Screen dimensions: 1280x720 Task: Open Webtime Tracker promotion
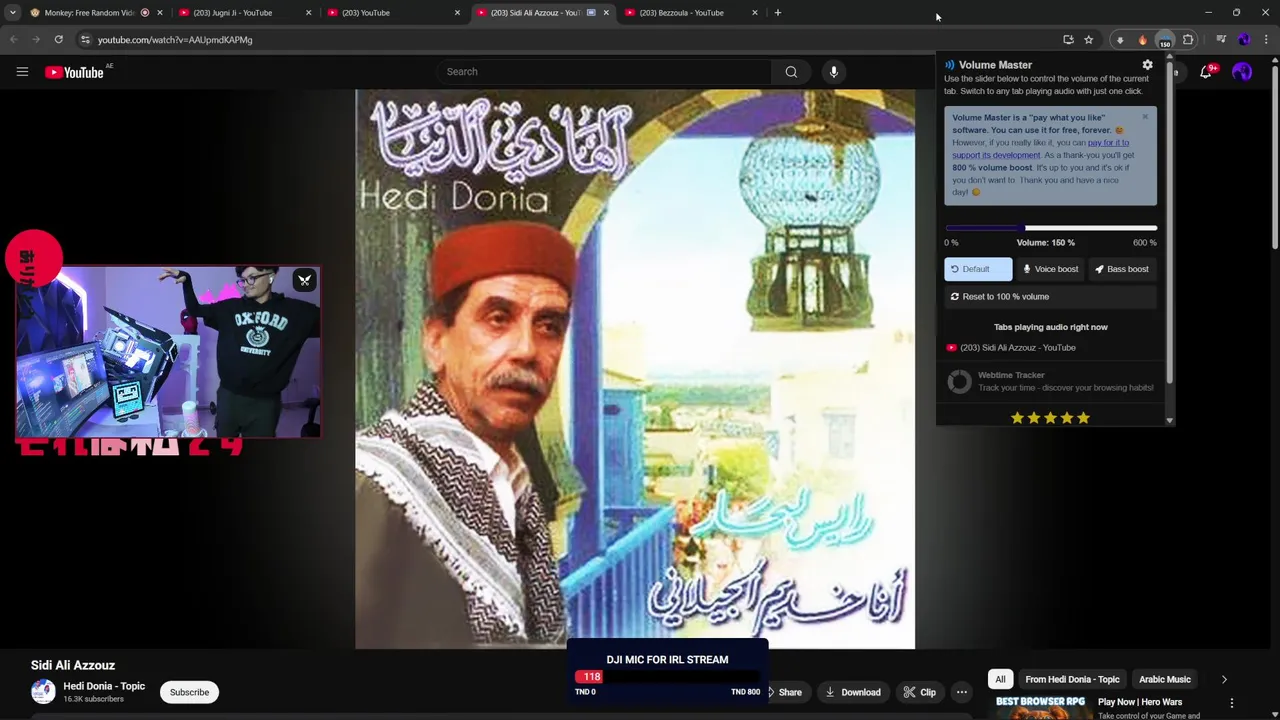coord(1050,381)
